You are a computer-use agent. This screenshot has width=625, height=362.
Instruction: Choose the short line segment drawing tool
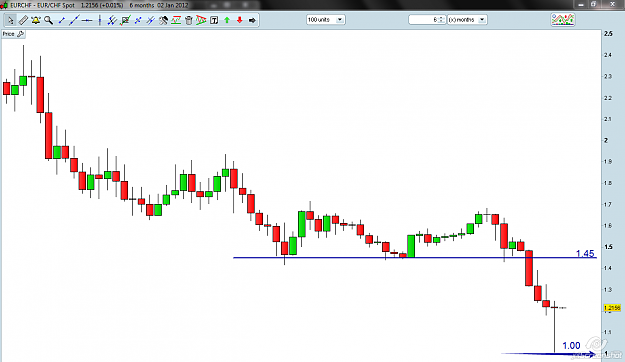[x=61, y=20]
